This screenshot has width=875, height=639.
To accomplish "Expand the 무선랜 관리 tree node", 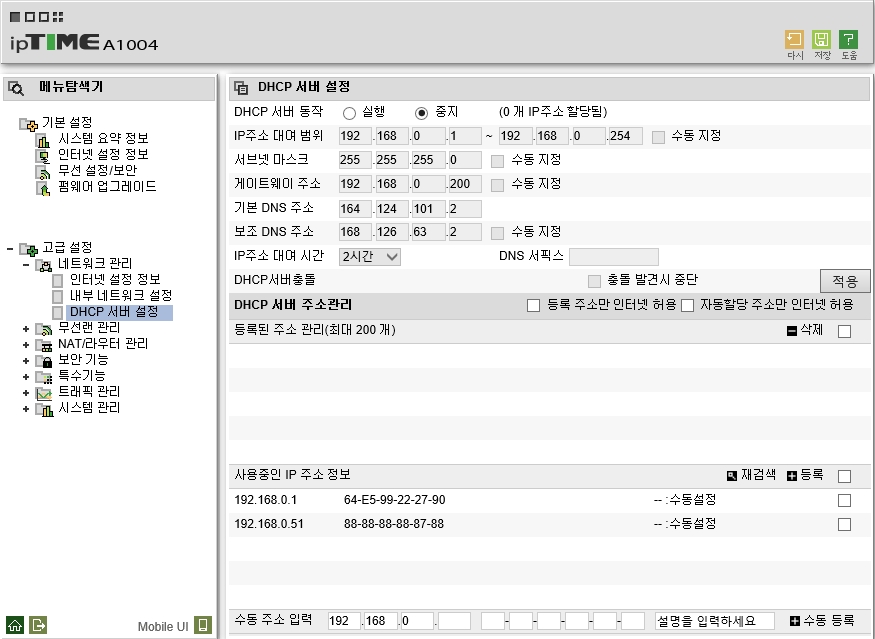I will 26,329.
